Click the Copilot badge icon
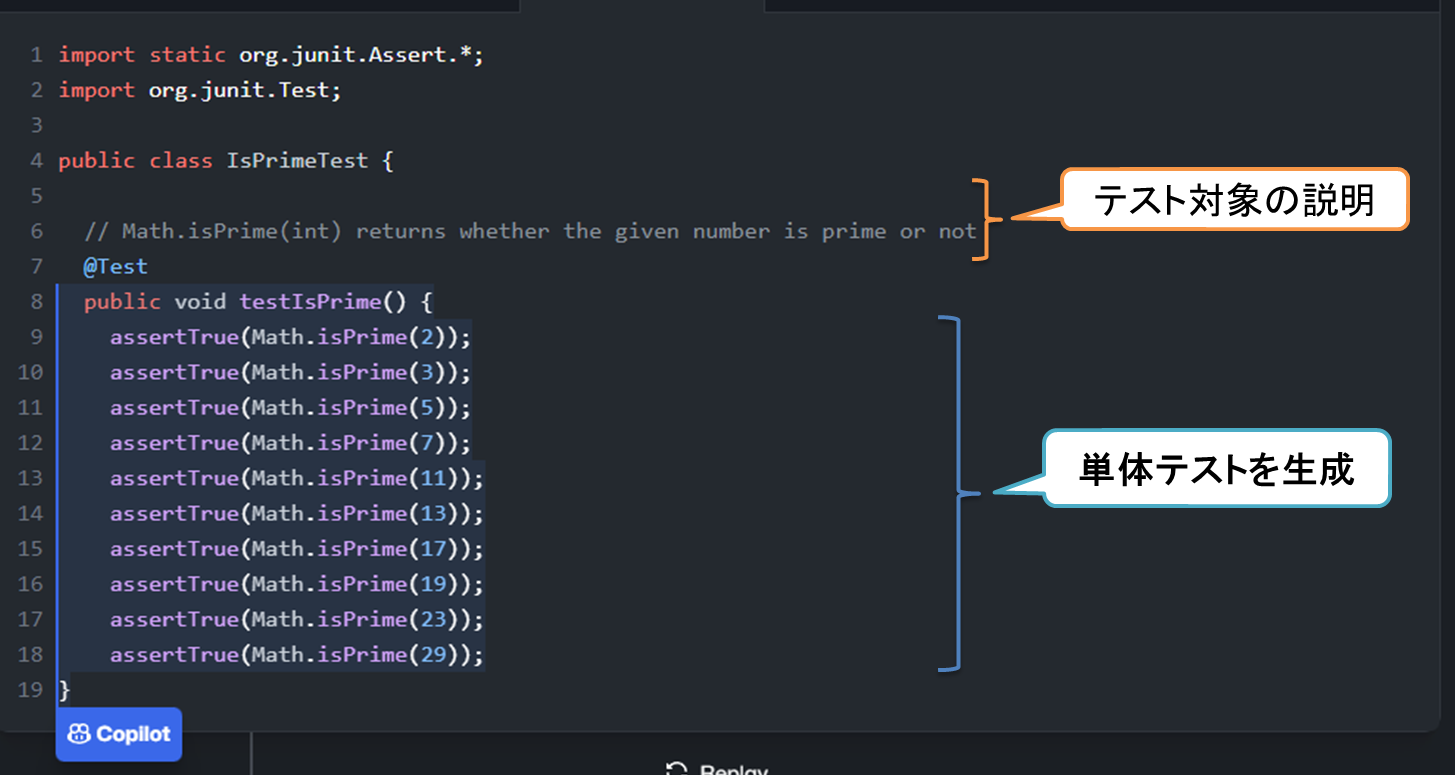Image resolution: width=1455 pixels, height=775 pixels. click(79, 735)
